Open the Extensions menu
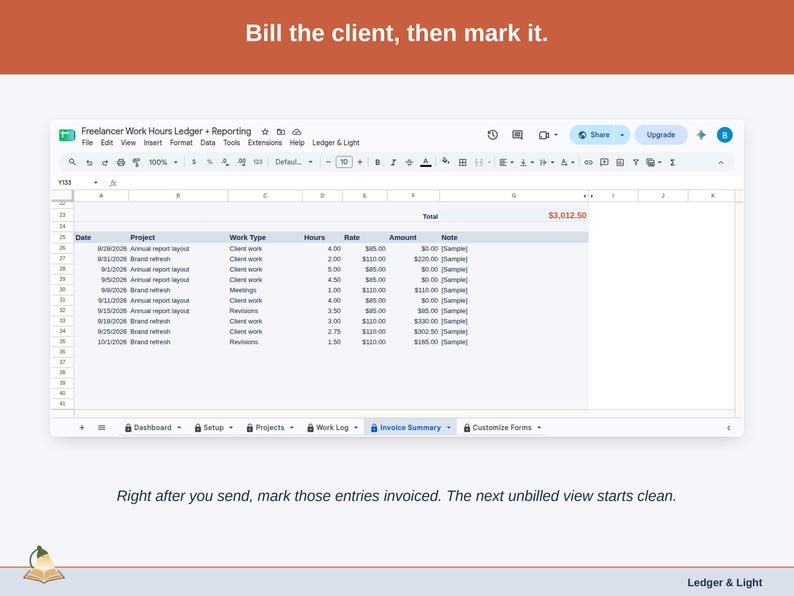794x596 pixels. pos(264,143)
